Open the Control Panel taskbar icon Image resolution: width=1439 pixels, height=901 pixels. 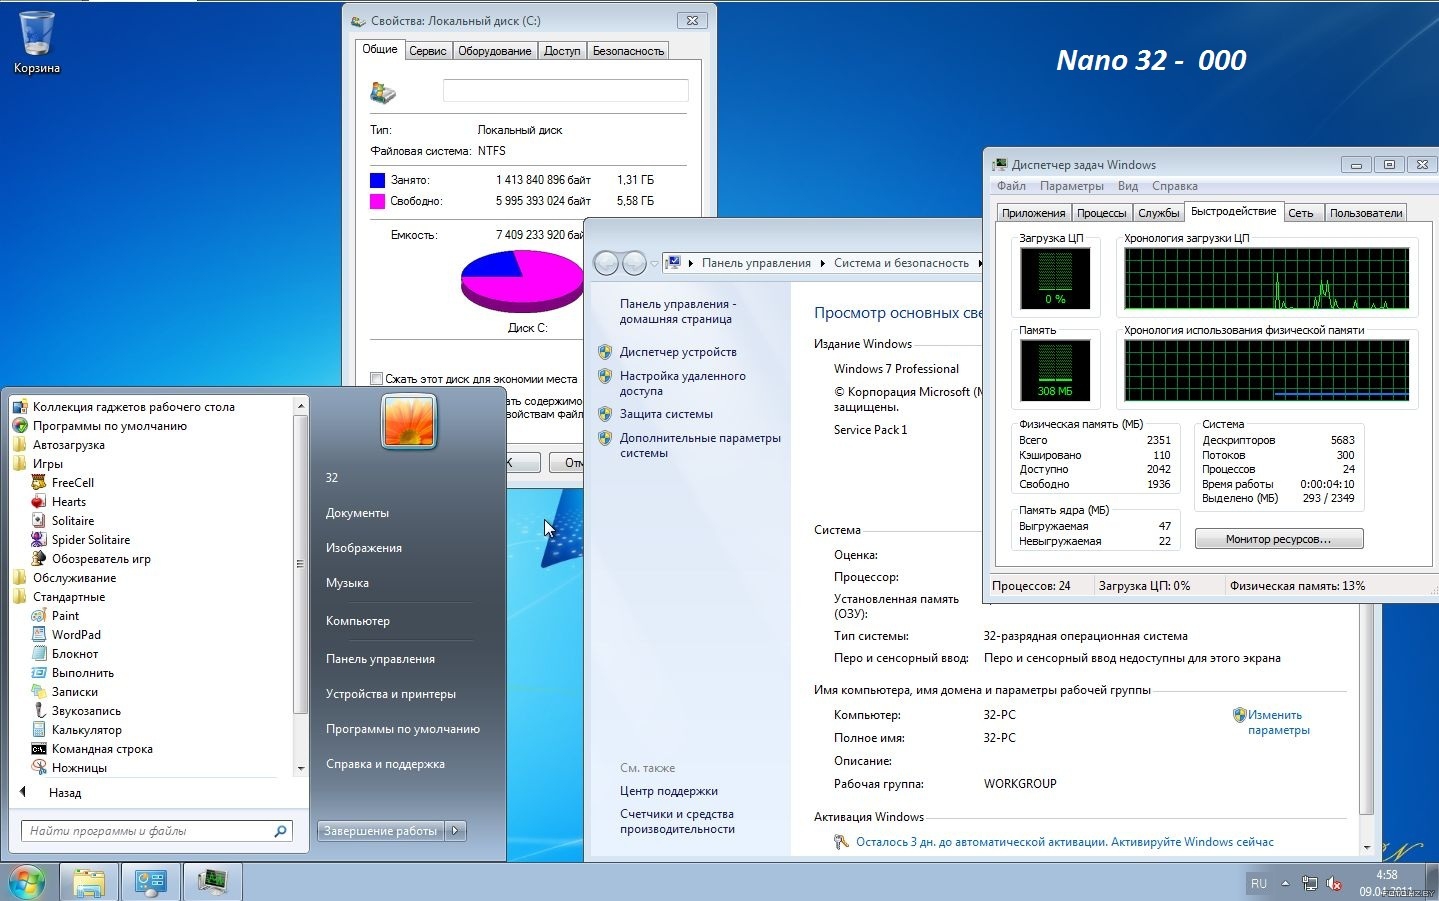pyautogui.click(x=151, y=882)
